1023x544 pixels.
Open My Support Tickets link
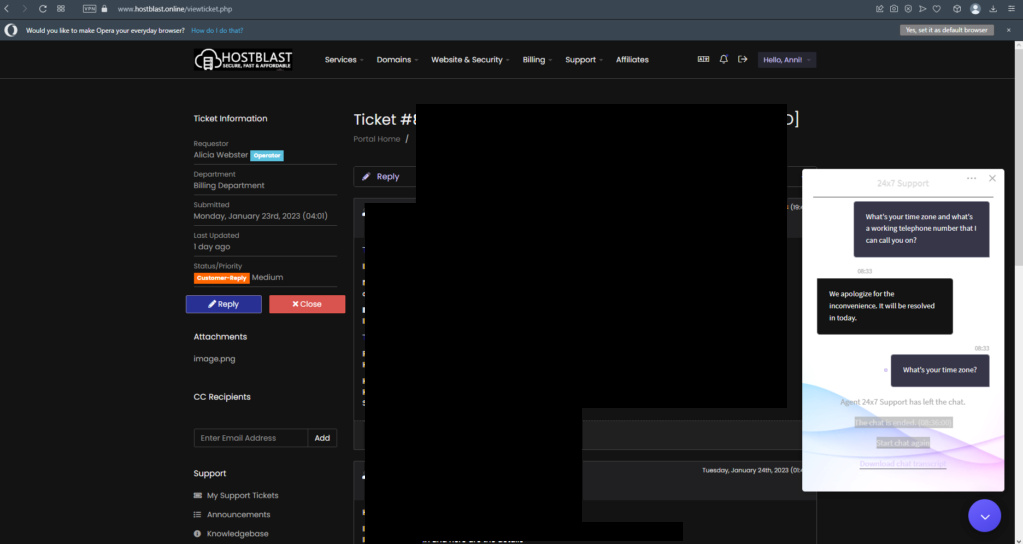click(x=242, y=496)
